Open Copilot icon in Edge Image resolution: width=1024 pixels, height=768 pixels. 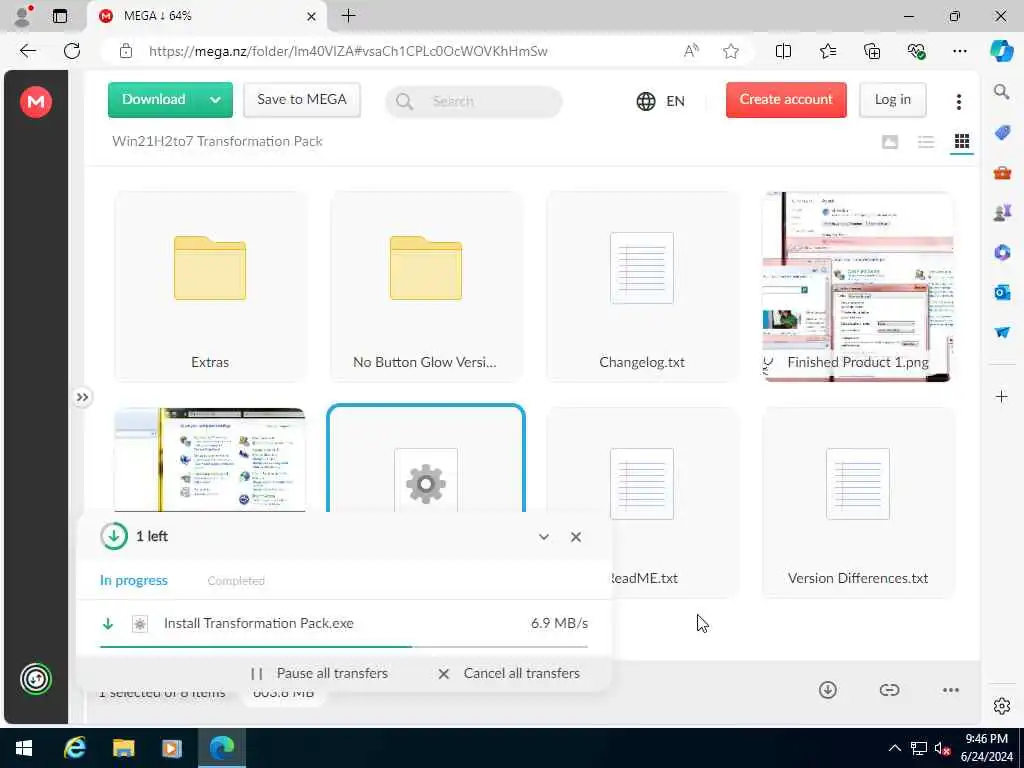[x=1001, y=51]
